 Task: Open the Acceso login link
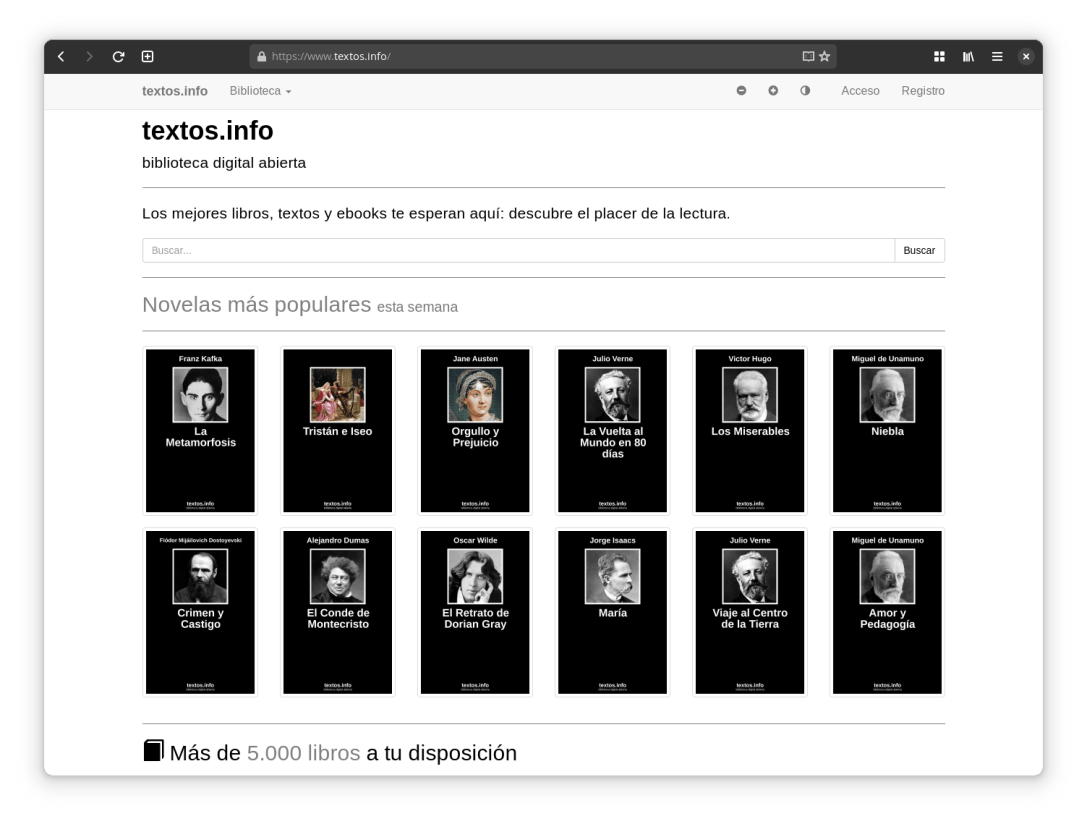click(860, 91)
